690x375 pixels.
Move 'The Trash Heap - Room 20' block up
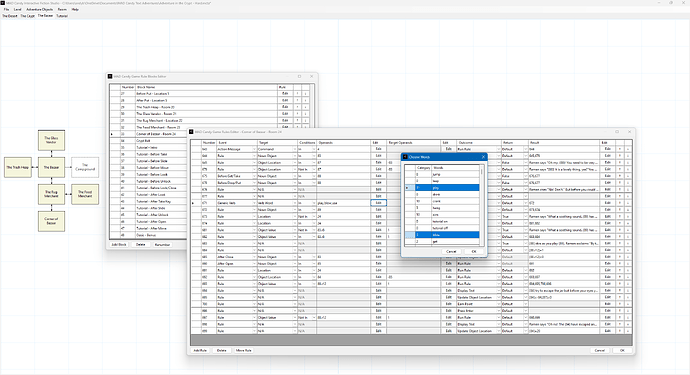click(x=297, y=107)
